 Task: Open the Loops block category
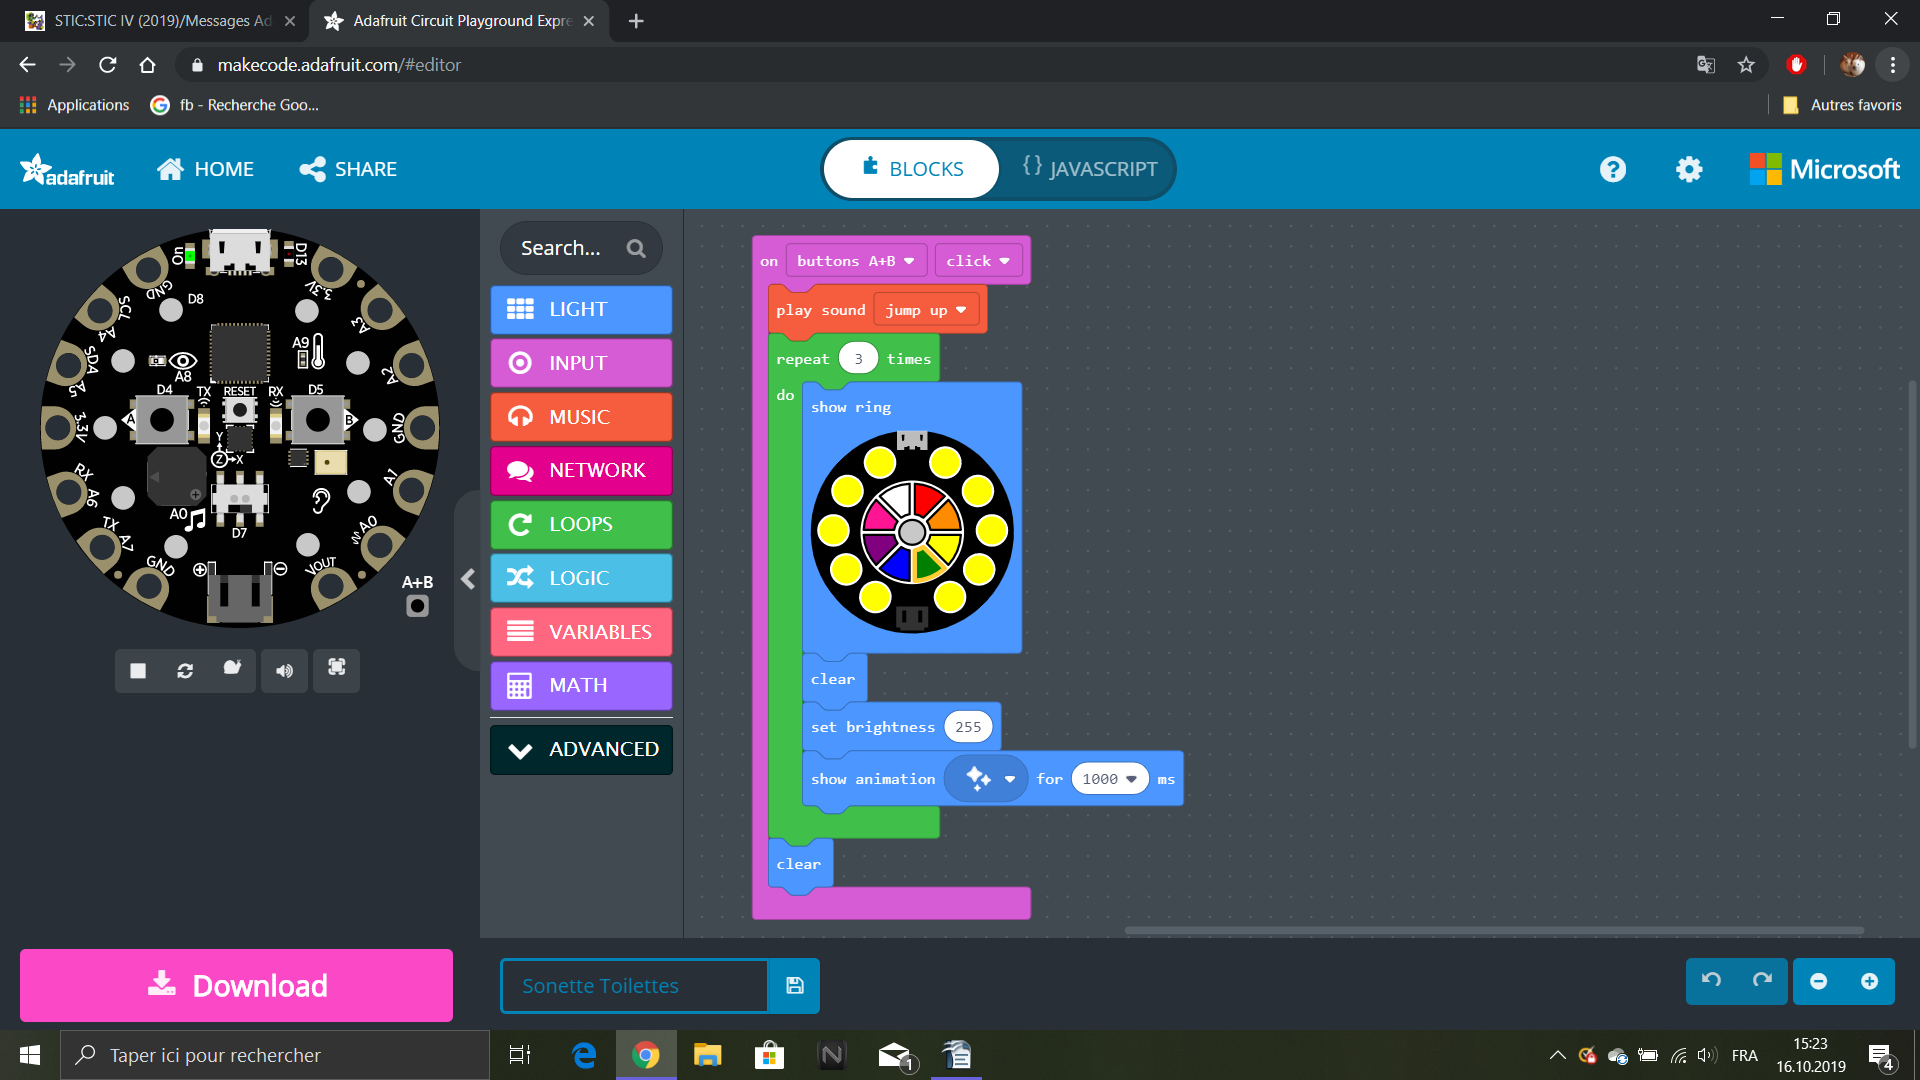tap(581, 524)
